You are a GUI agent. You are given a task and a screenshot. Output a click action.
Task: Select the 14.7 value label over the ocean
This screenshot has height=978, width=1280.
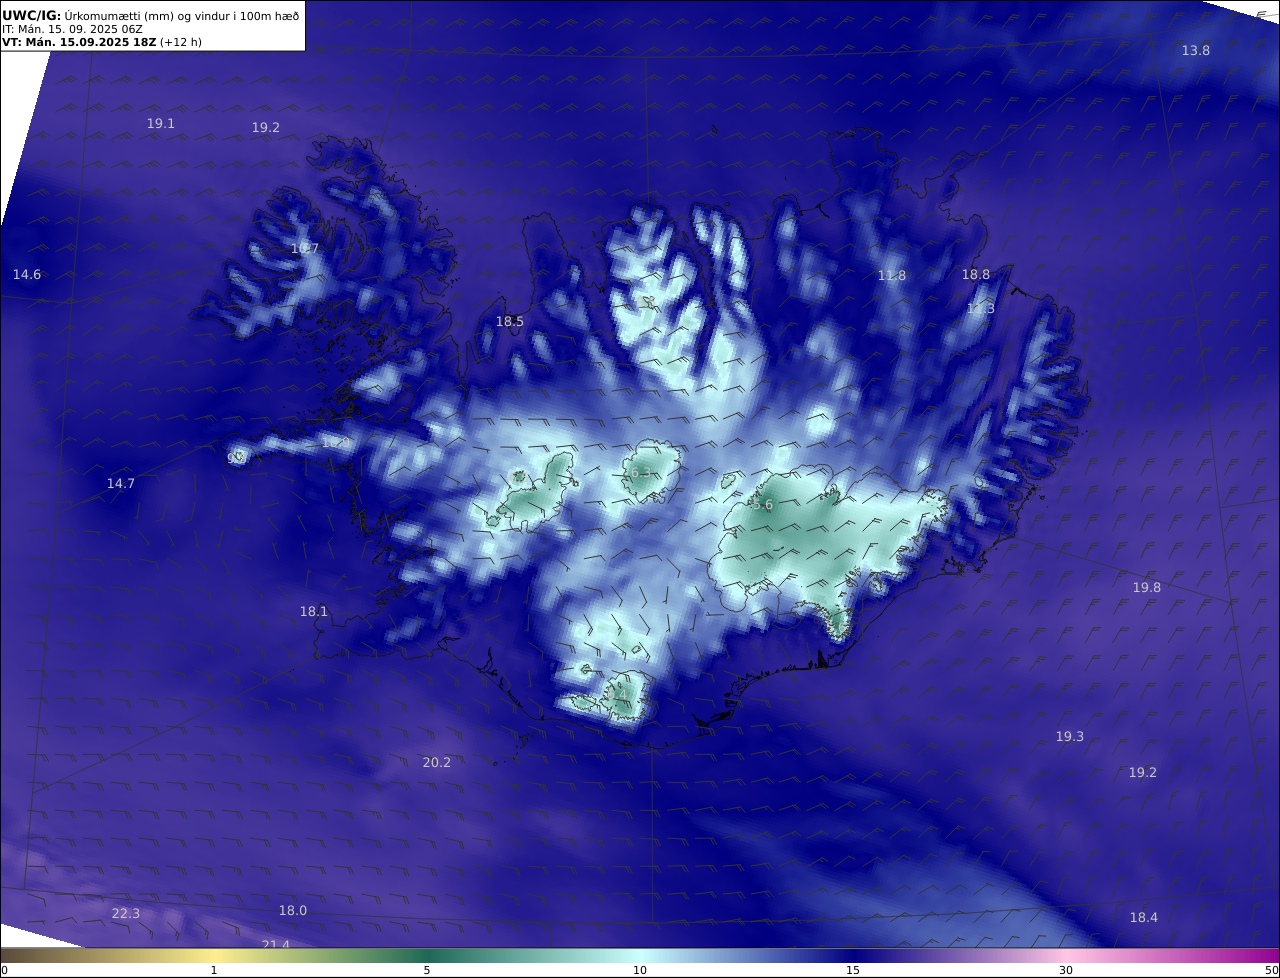(121, 484)
